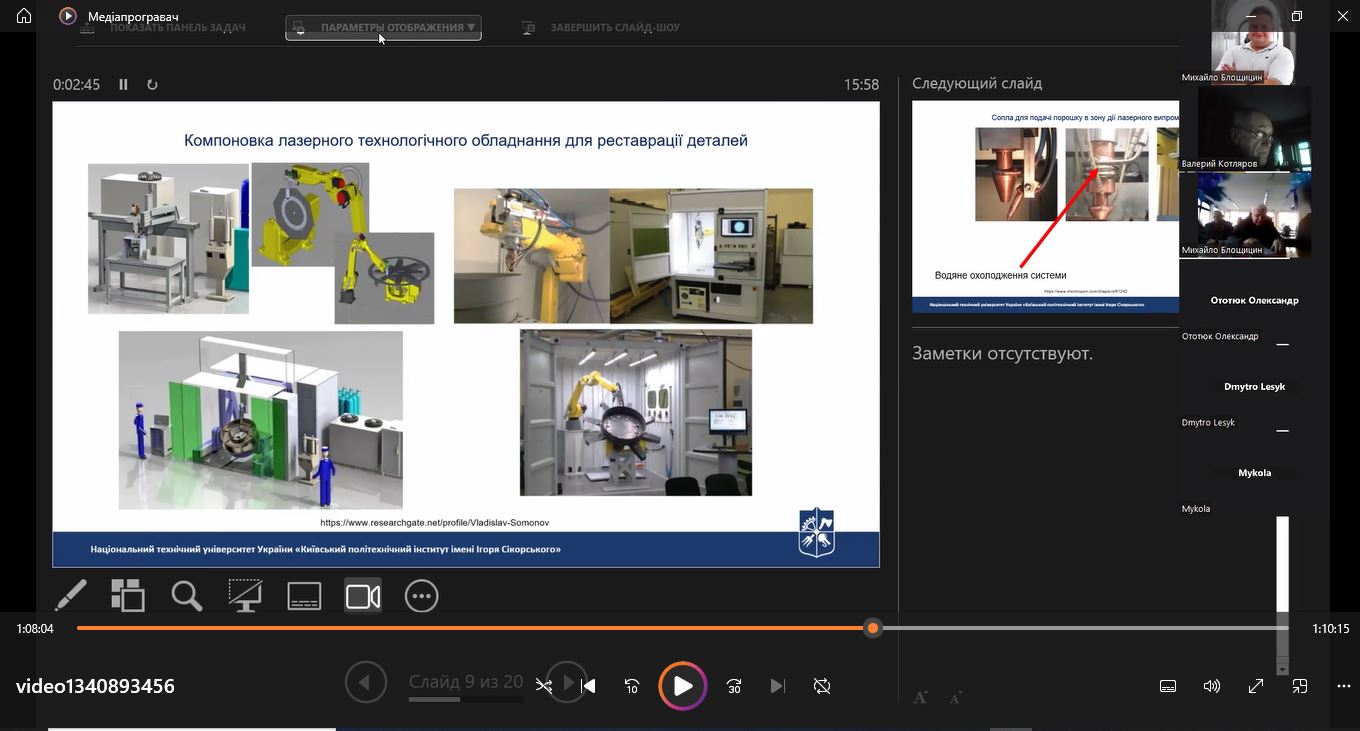Pause the presenter view timer
The height and width of the screenshot is (731, 1360).
(124, 85)
